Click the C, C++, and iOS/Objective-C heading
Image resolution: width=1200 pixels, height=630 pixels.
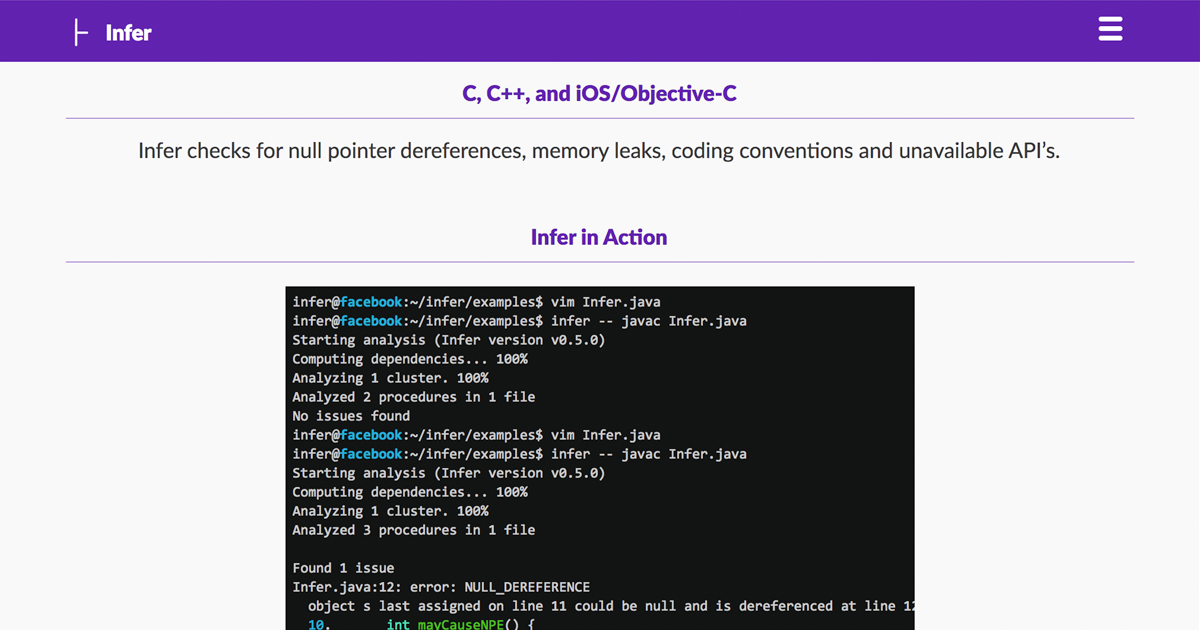[x=599, y=94]
